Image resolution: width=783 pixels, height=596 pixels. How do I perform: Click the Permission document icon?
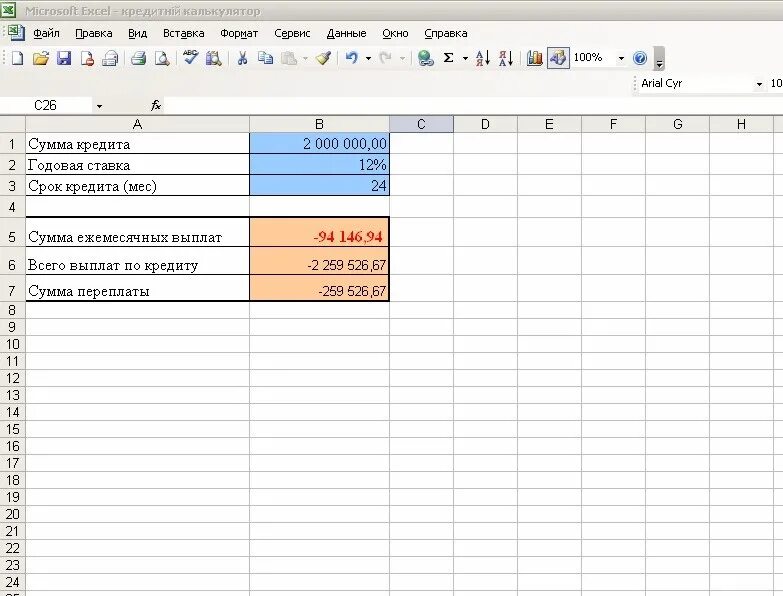87,58
